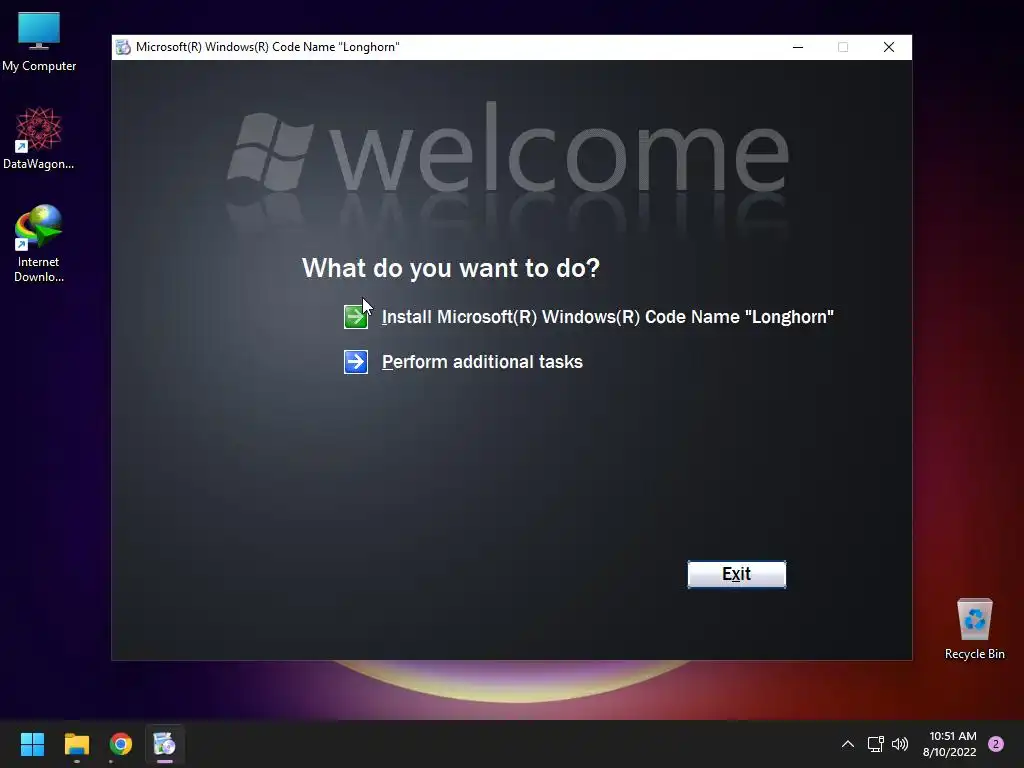Click the blue Perform additional tasks arrow icon

pyautogui.click(x=356, y=362)
